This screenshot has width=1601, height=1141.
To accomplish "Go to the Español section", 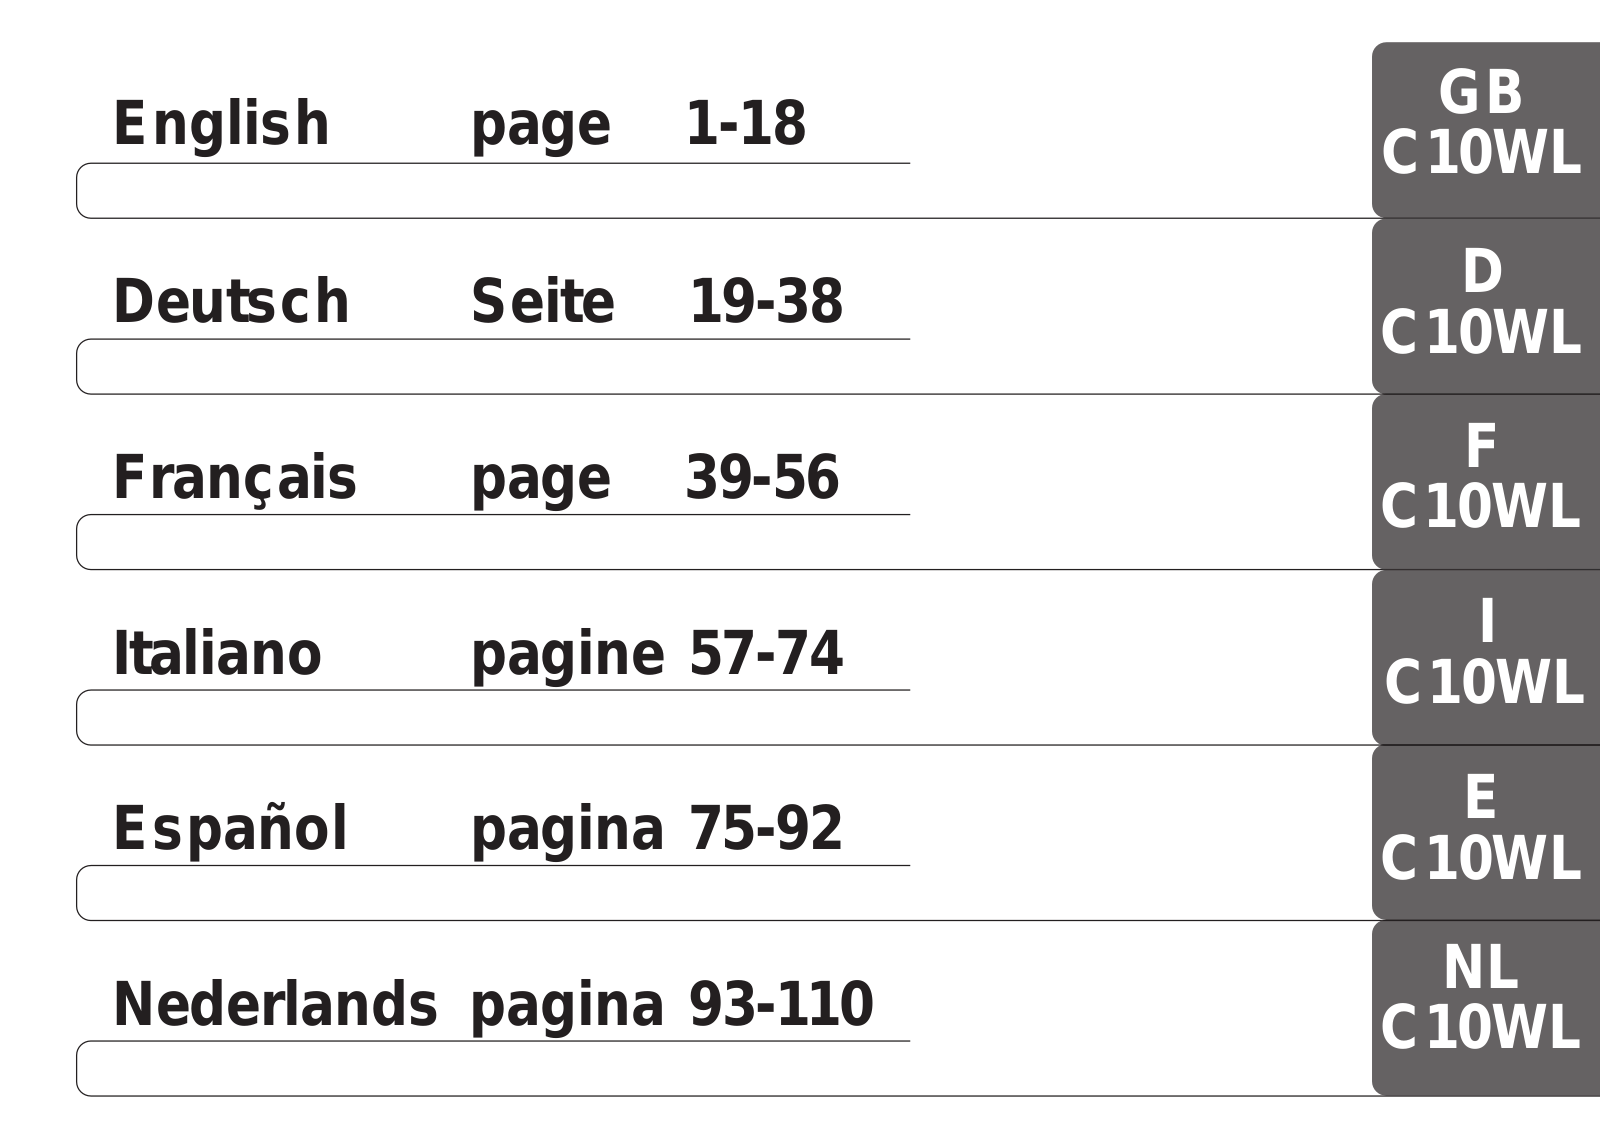I will tap(230, 829).
